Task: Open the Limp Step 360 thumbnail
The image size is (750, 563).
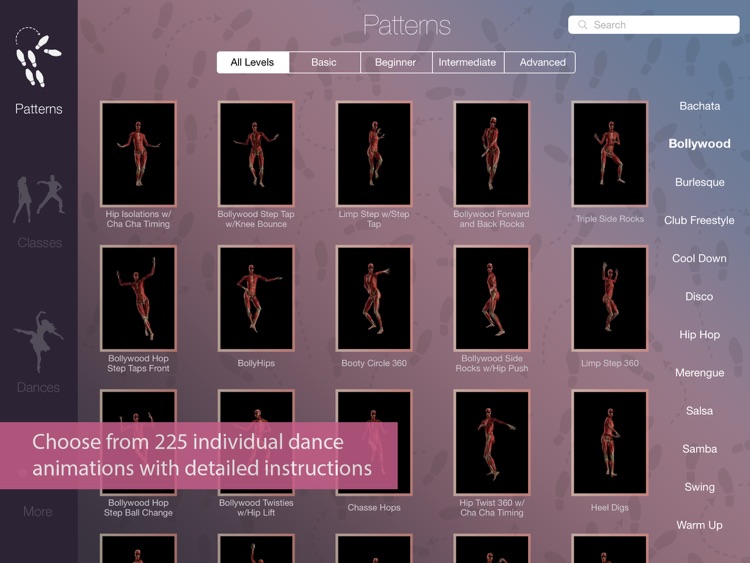Action: tap(610, 298)
